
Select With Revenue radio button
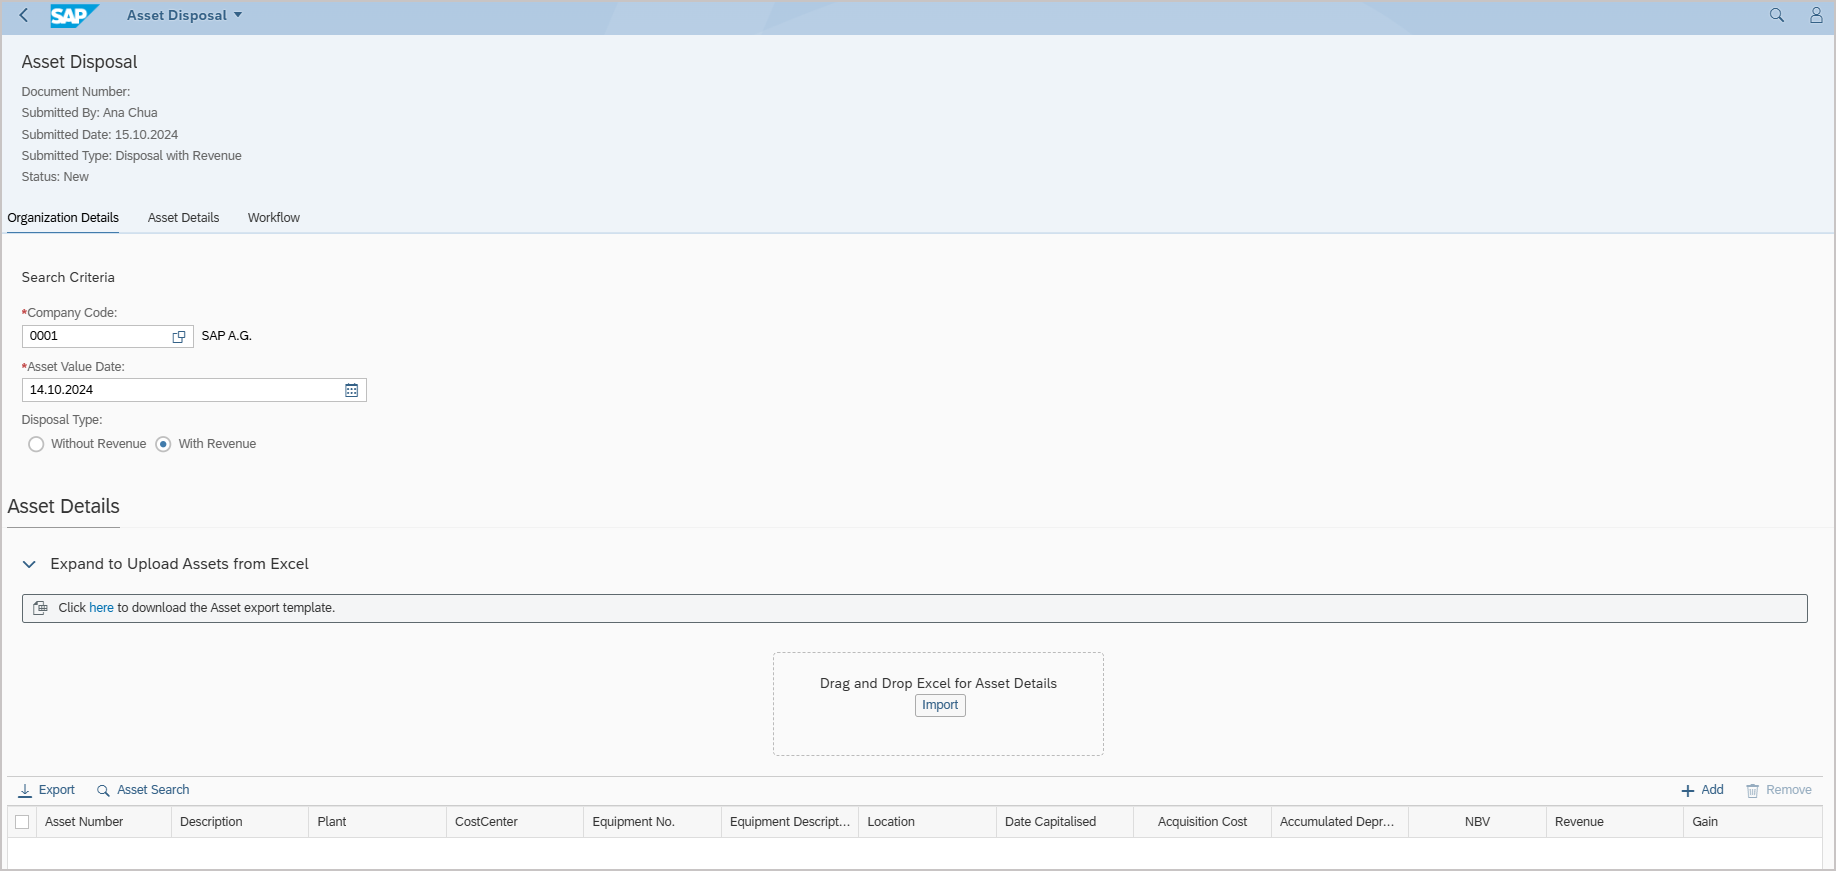[163, 444]
